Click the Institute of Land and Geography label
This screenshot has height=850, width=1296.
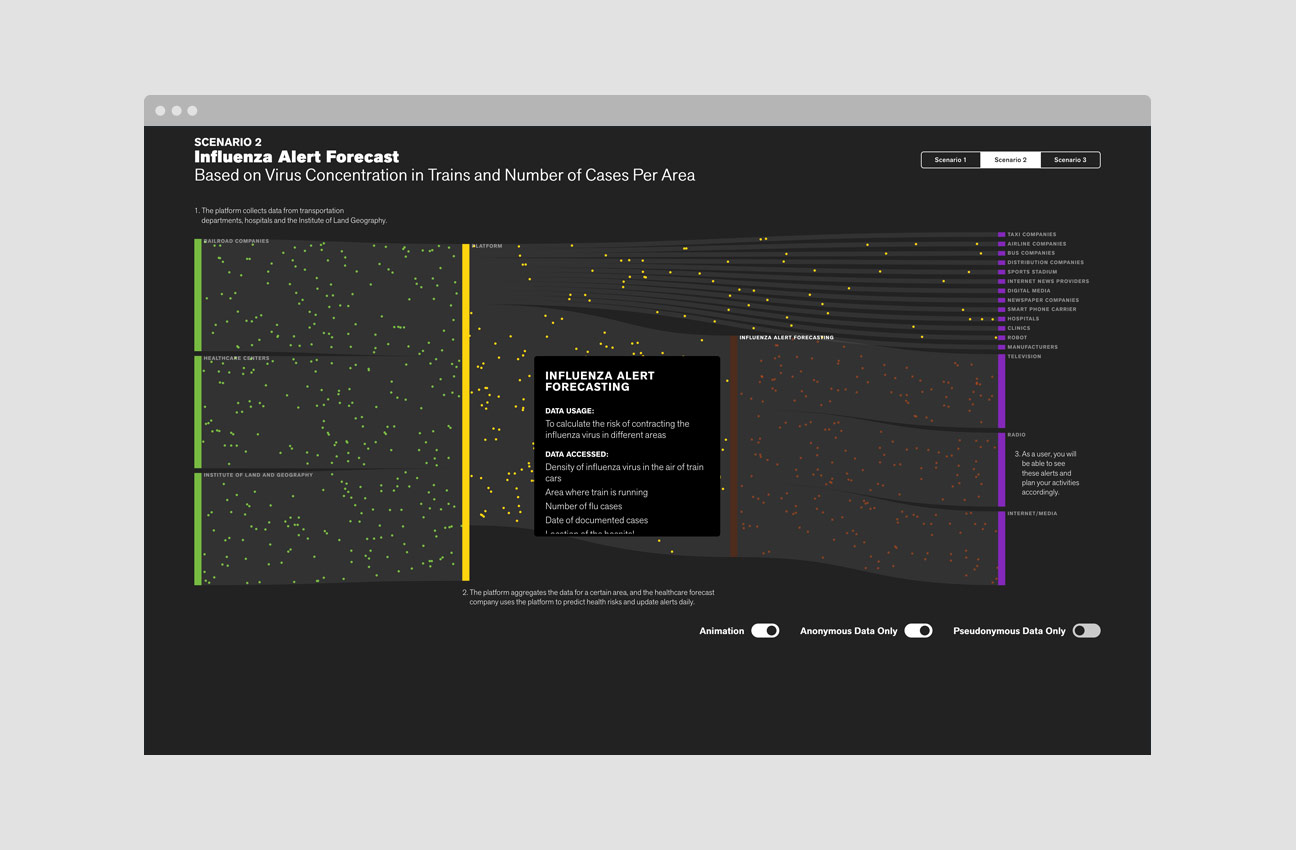click(x=258, y=475)
